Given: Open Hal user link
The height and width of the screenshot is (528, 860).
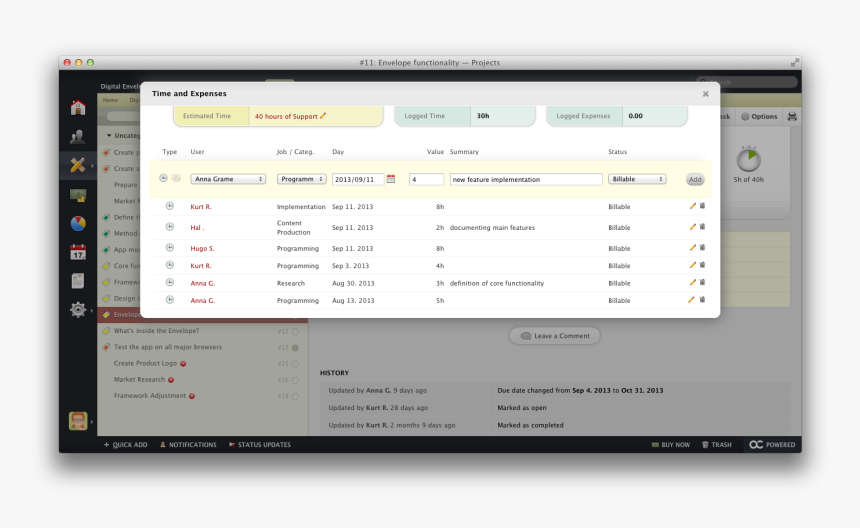Looking at the screenshot, I should [x=197, y=228].
